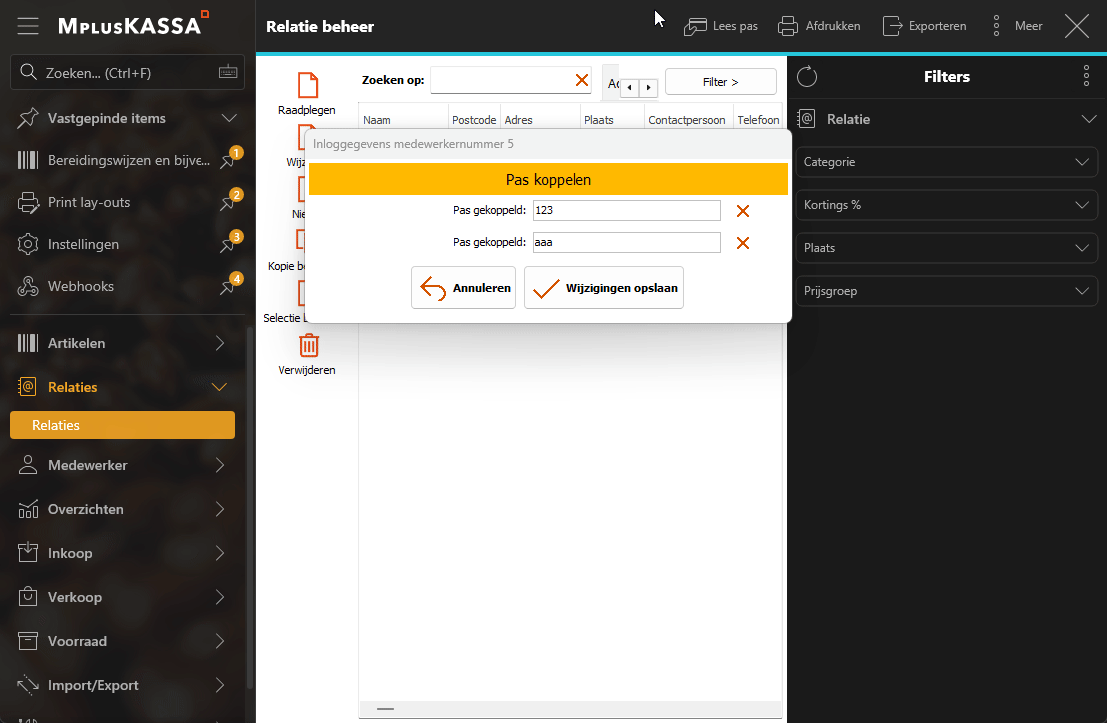Open on-screen keyboard icon in search box
Image resolution: width=1107 pixels, height=723 pixels.
point(227,72)
